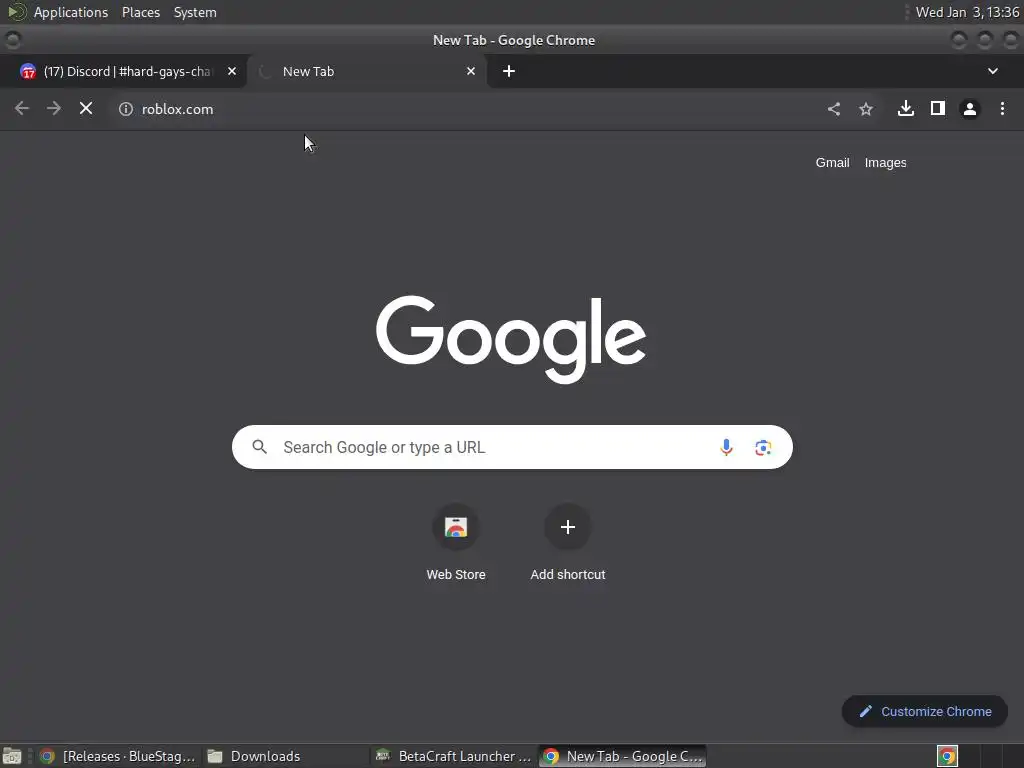Image resolution: width=1024 pixels, height=768 pixels.
Task: Share this page icon in address bar
Action: point(834,109)
